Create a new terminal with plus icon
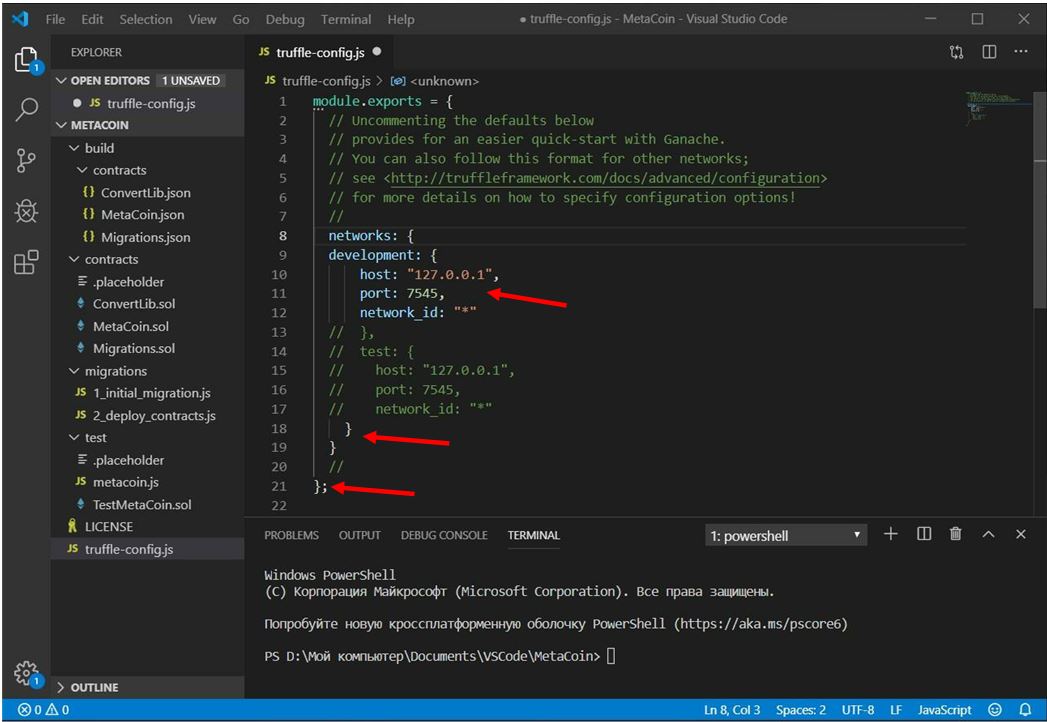The width and height of the screenshot is (1047, 722). tap(890, 535)
